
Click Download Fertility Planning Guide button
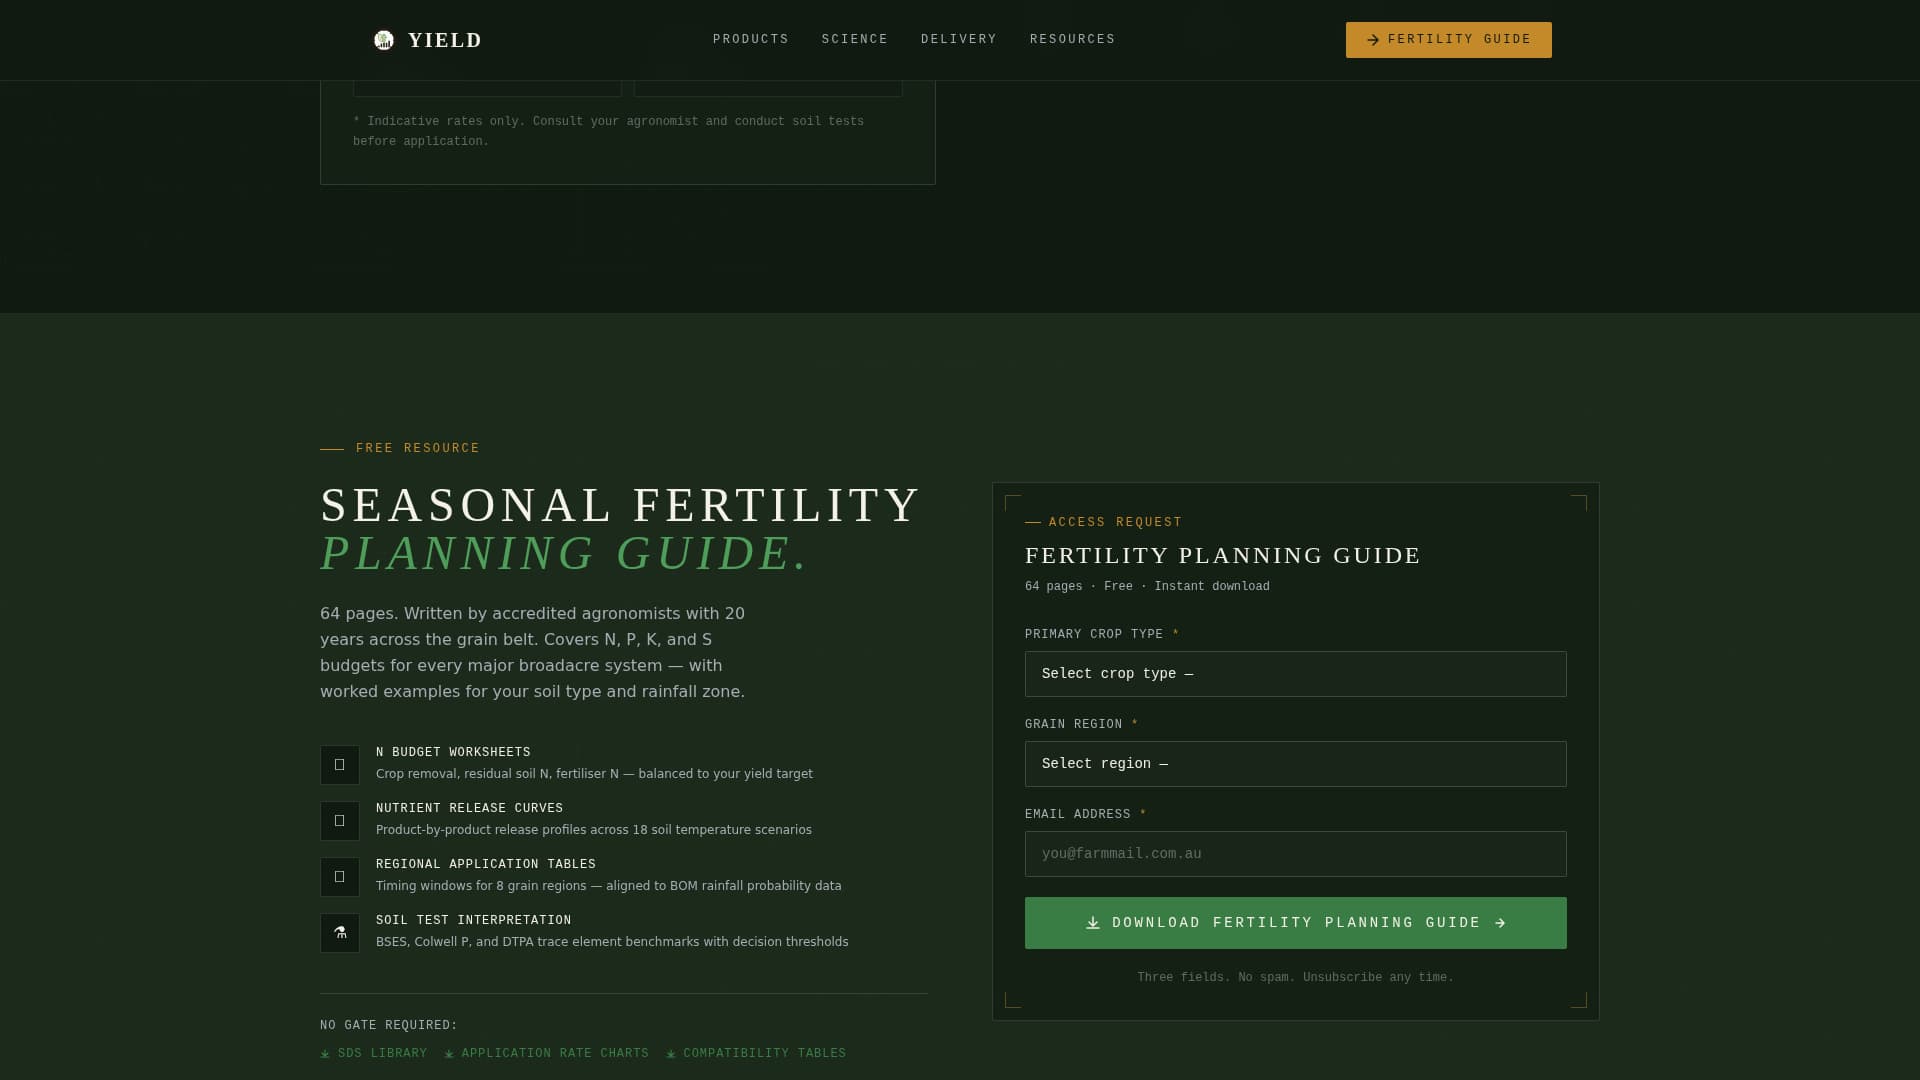tap(1296, 923)
